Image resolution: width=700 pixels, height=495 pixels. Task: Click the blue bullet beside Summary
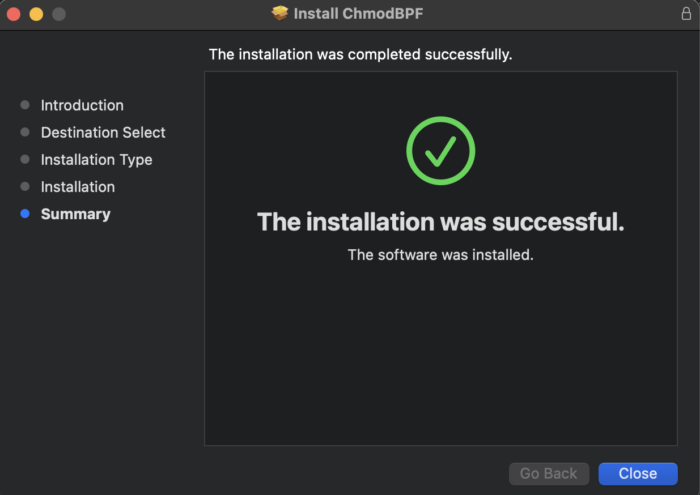pyautogui.click(x=25, y=214)
